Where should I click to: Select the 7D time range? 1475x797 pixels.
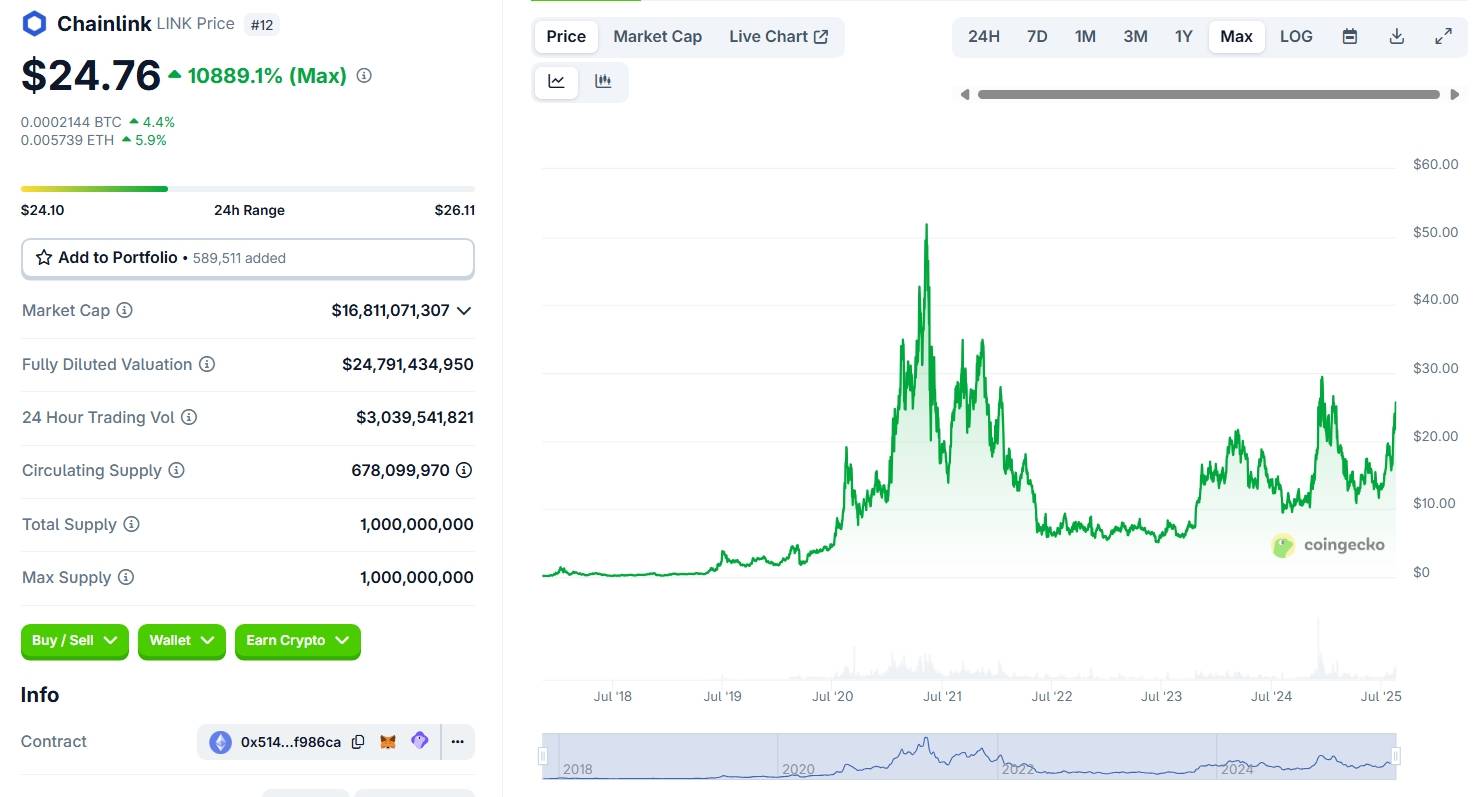coord(1037,37)
